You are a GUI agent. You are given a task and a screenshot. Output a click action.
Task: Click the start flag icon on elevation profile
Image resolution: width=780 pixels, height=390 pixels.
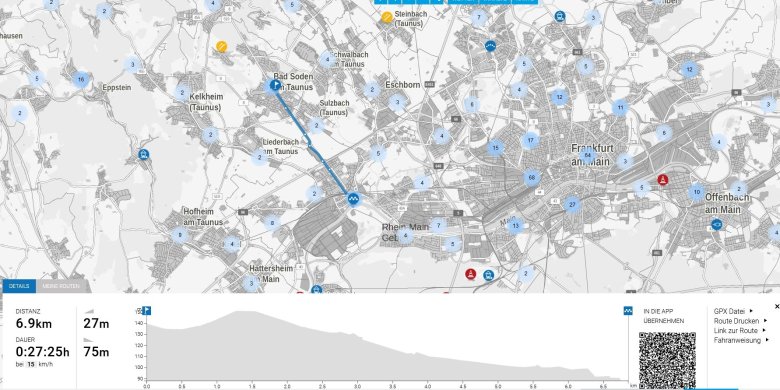146,311
